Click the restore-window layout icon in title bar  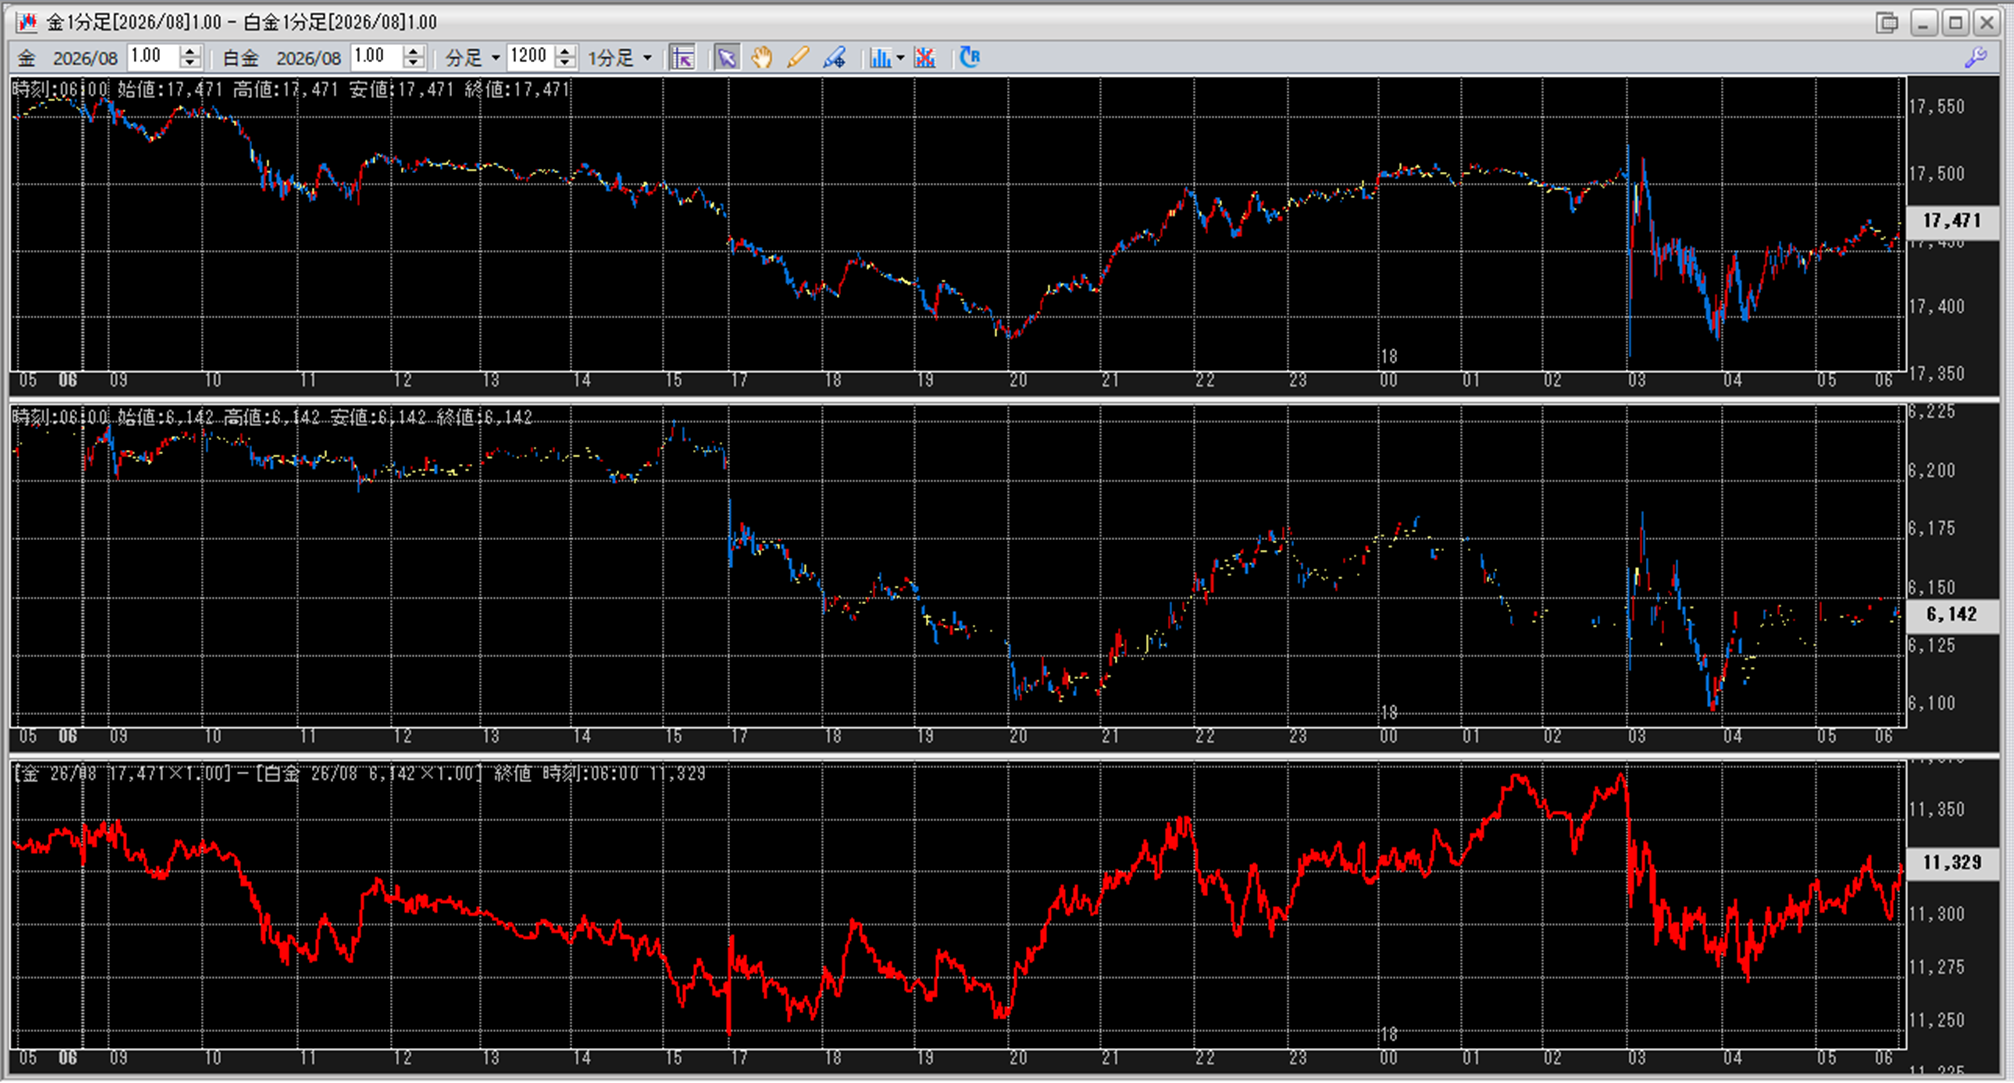tap(1887, 22)
